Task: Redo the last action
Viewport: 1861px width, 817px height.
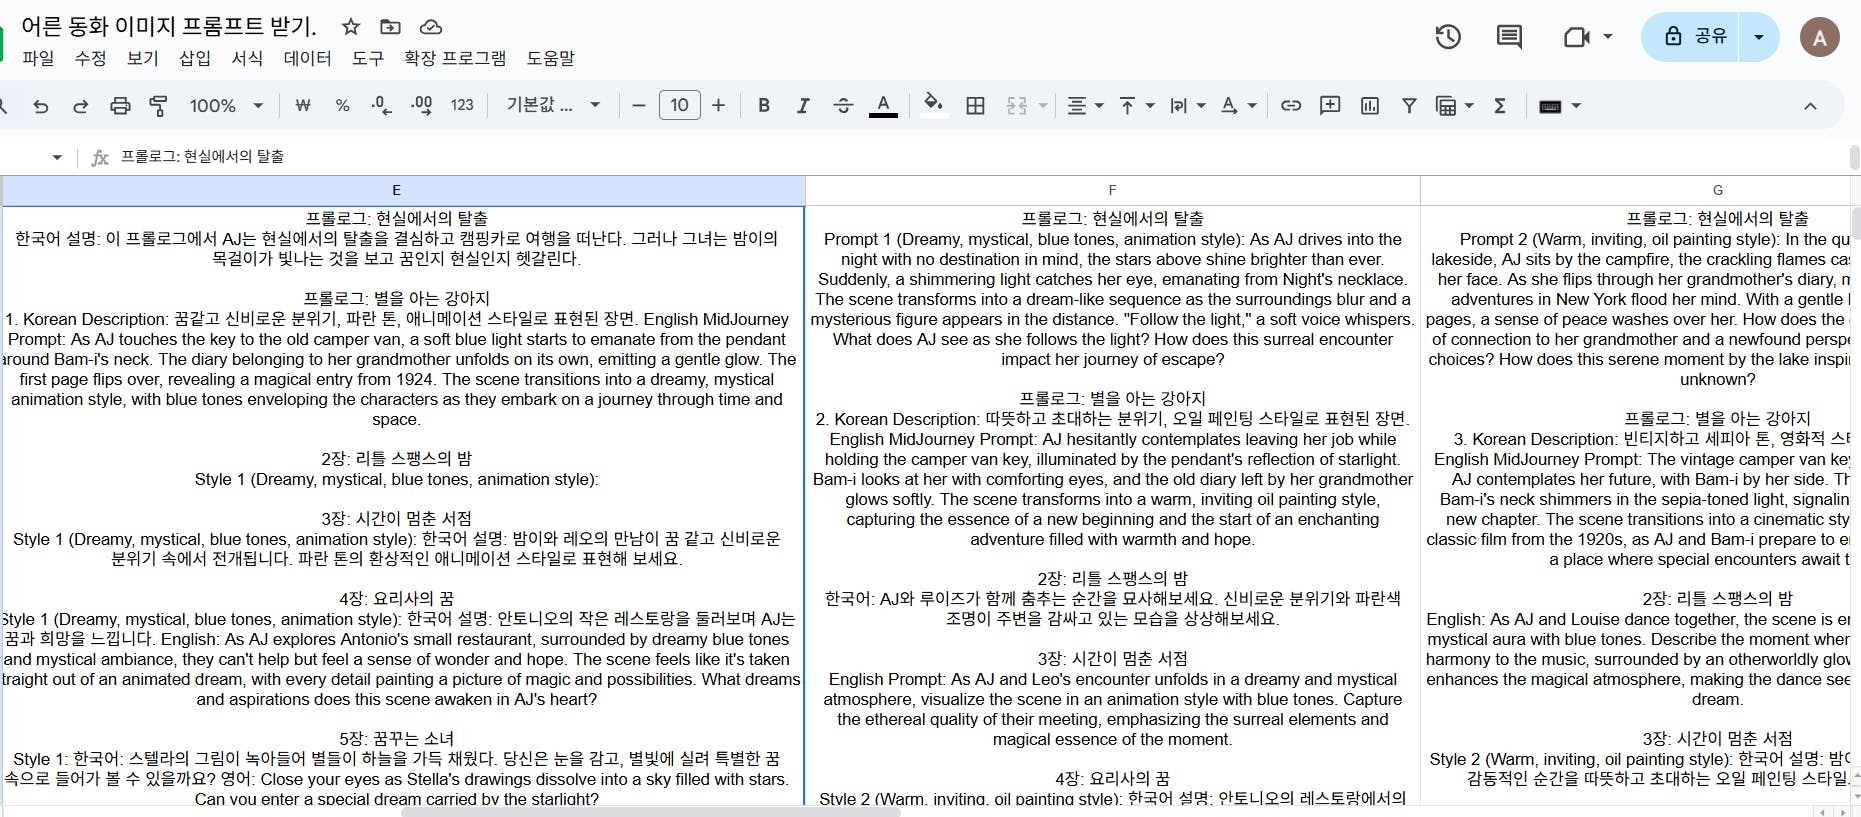Action: click(81, 106)
